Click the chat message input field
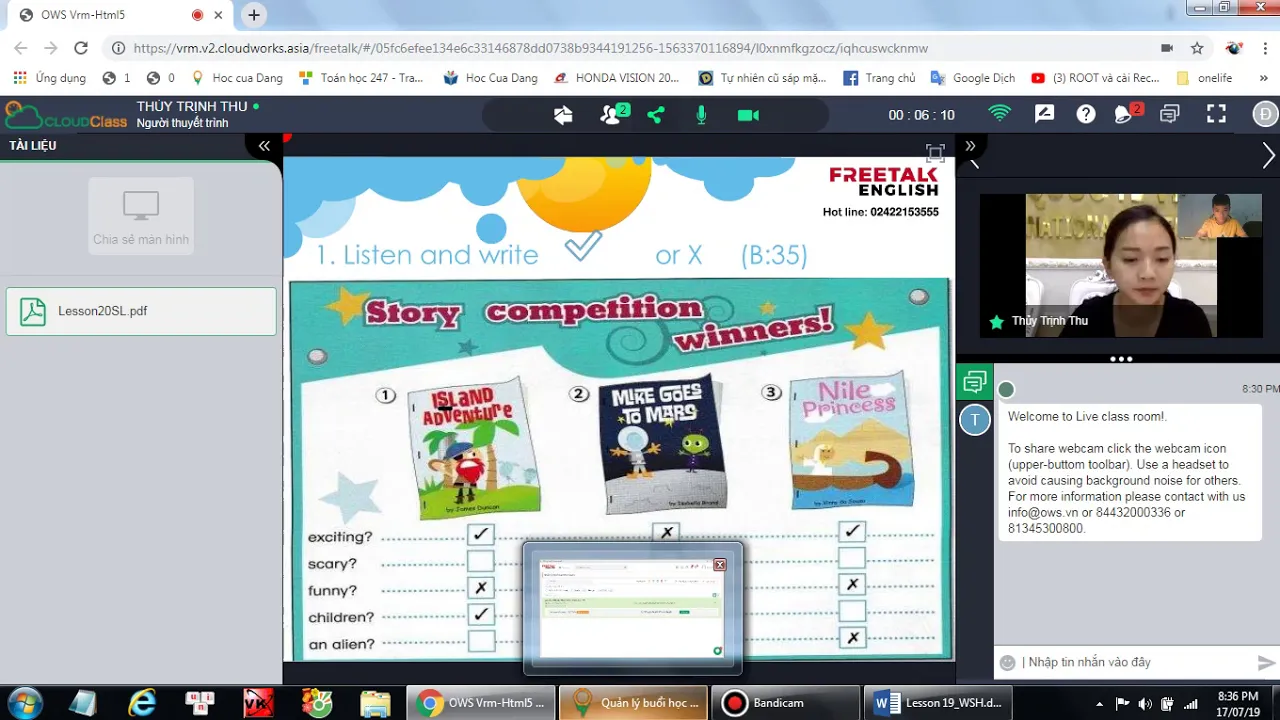 (x=1136, y=662)
